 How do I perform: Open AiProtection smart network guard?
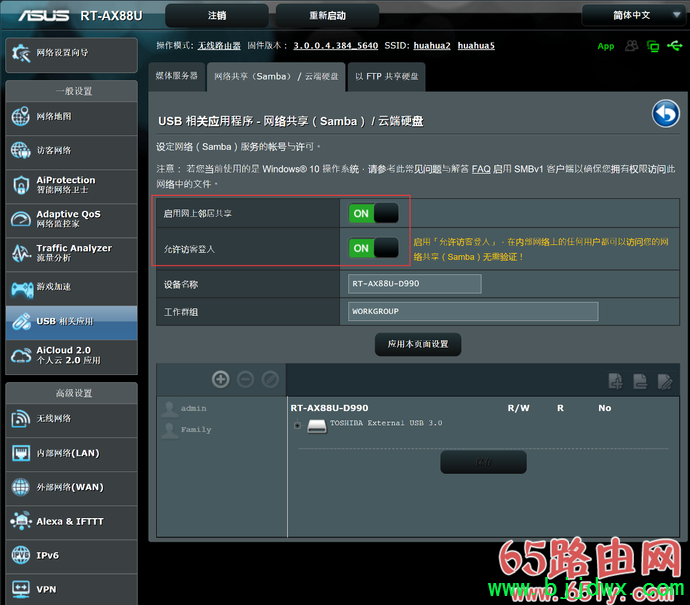pos(71,185)
